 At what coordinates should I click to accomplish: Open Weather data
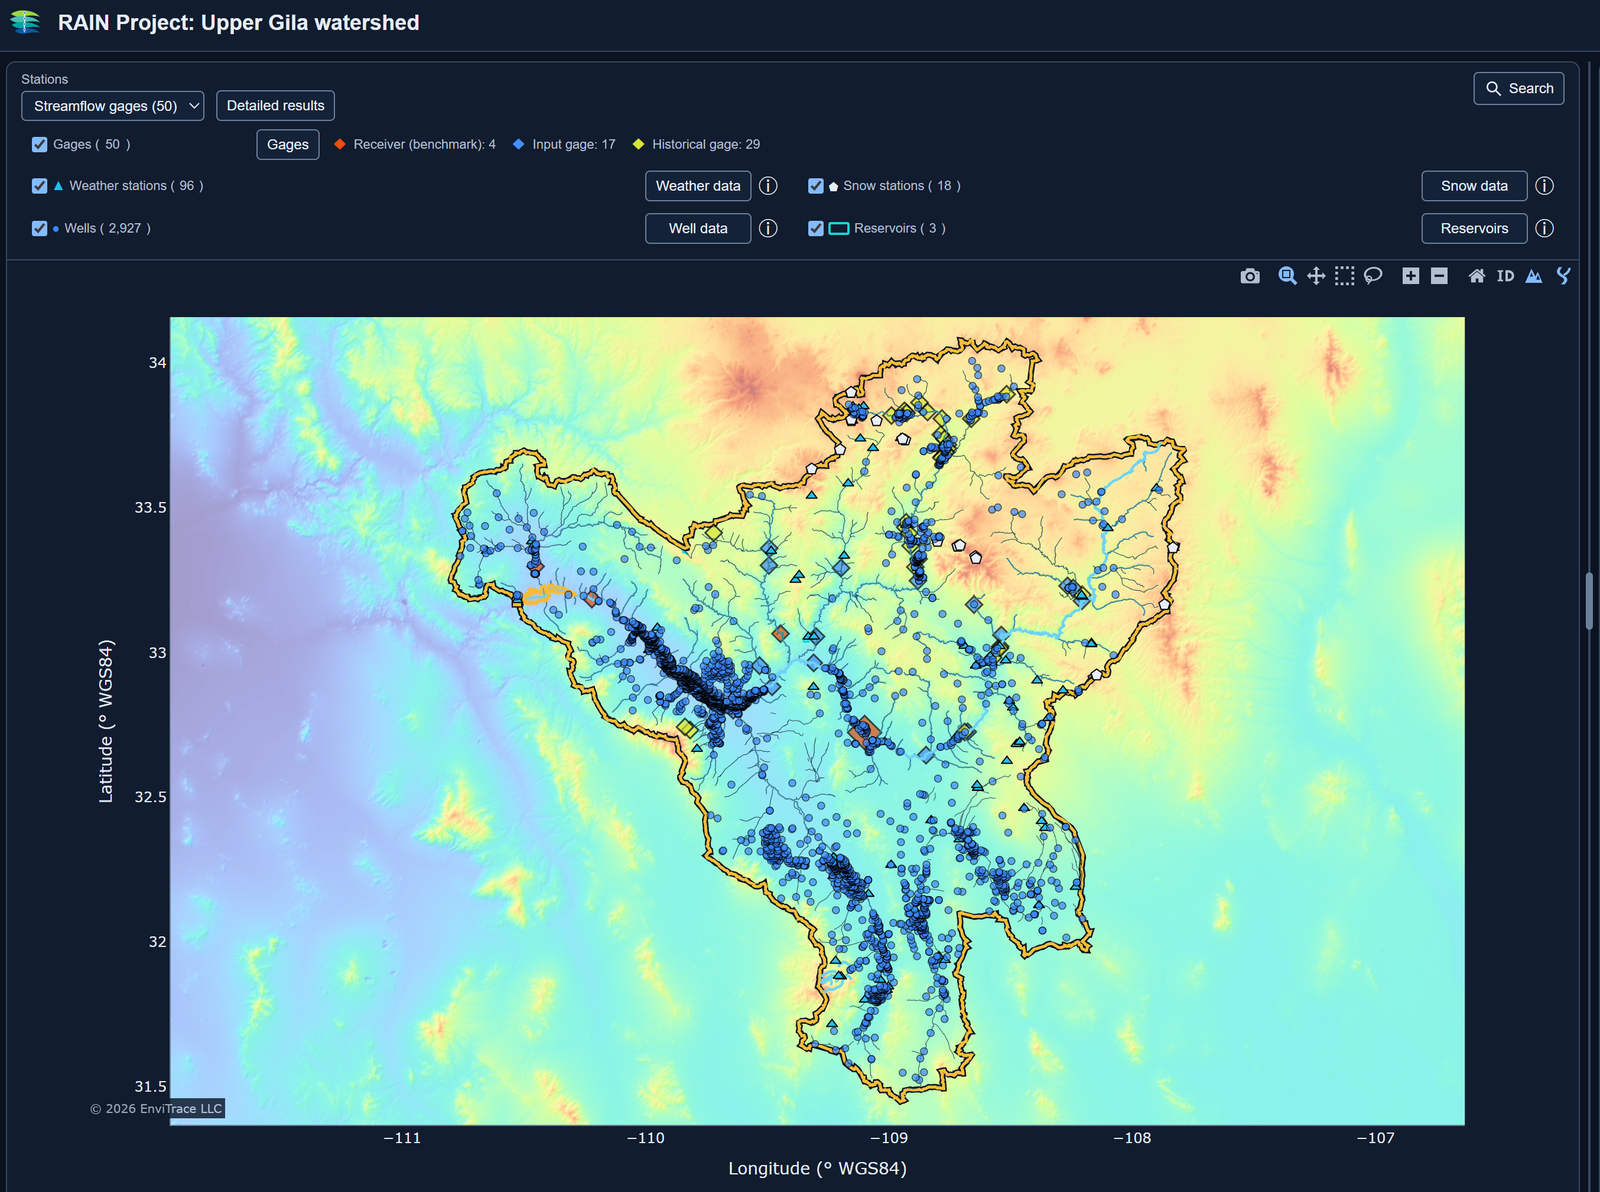(698, 186)
